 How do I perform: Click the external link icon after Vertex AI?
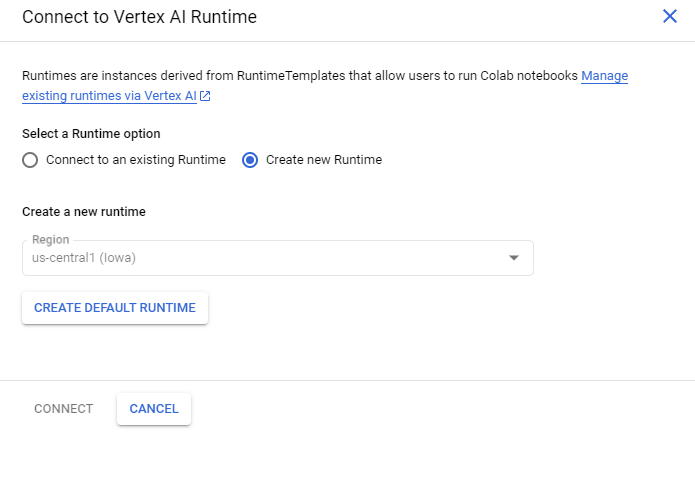point(205,97)
